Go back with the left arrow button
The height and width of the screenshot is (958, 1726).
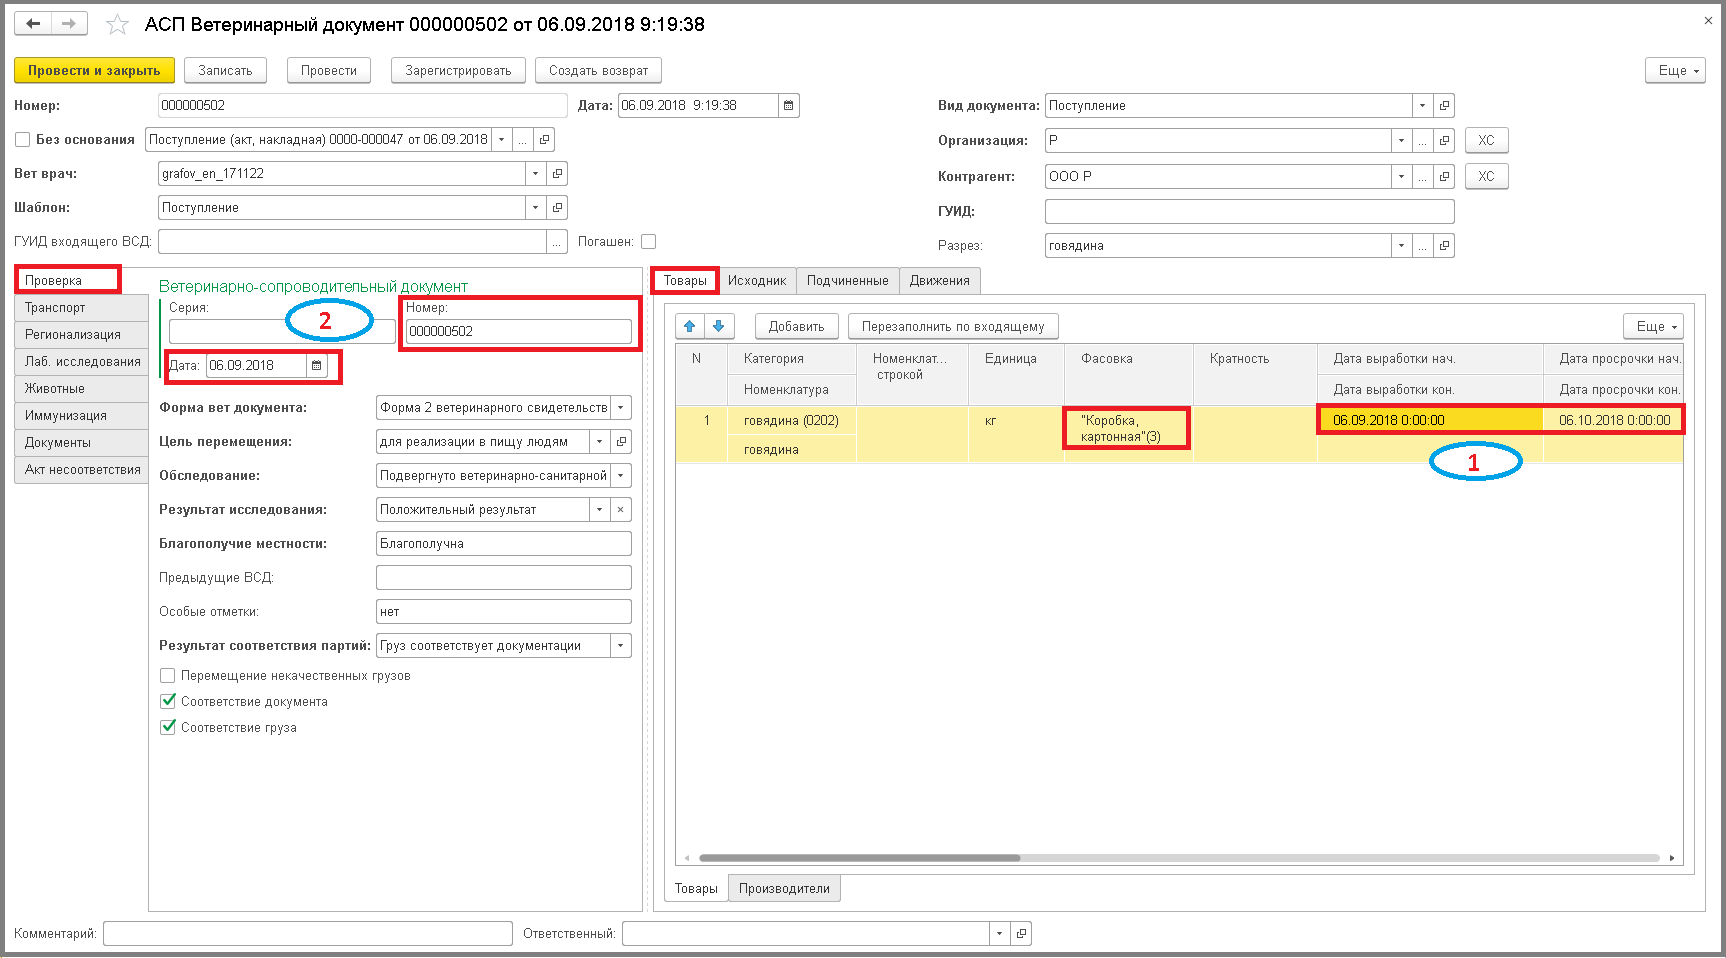[x=32, y=23]
